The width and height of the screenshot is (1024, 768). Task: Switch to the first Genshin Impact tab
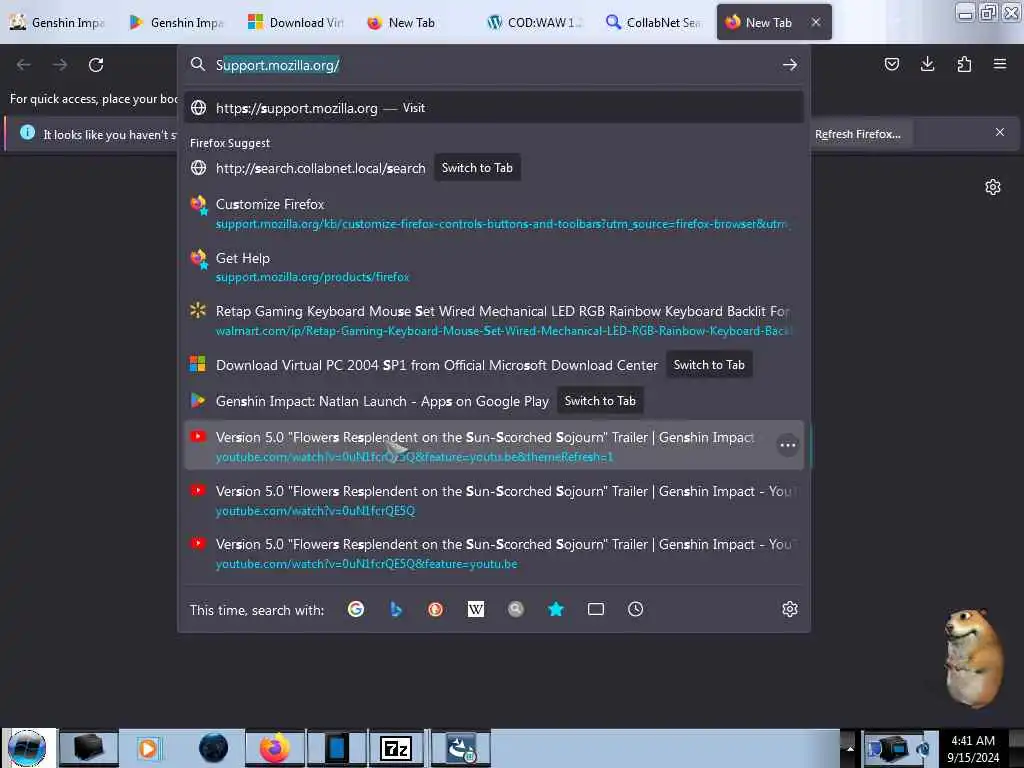[x=57, y=22]
